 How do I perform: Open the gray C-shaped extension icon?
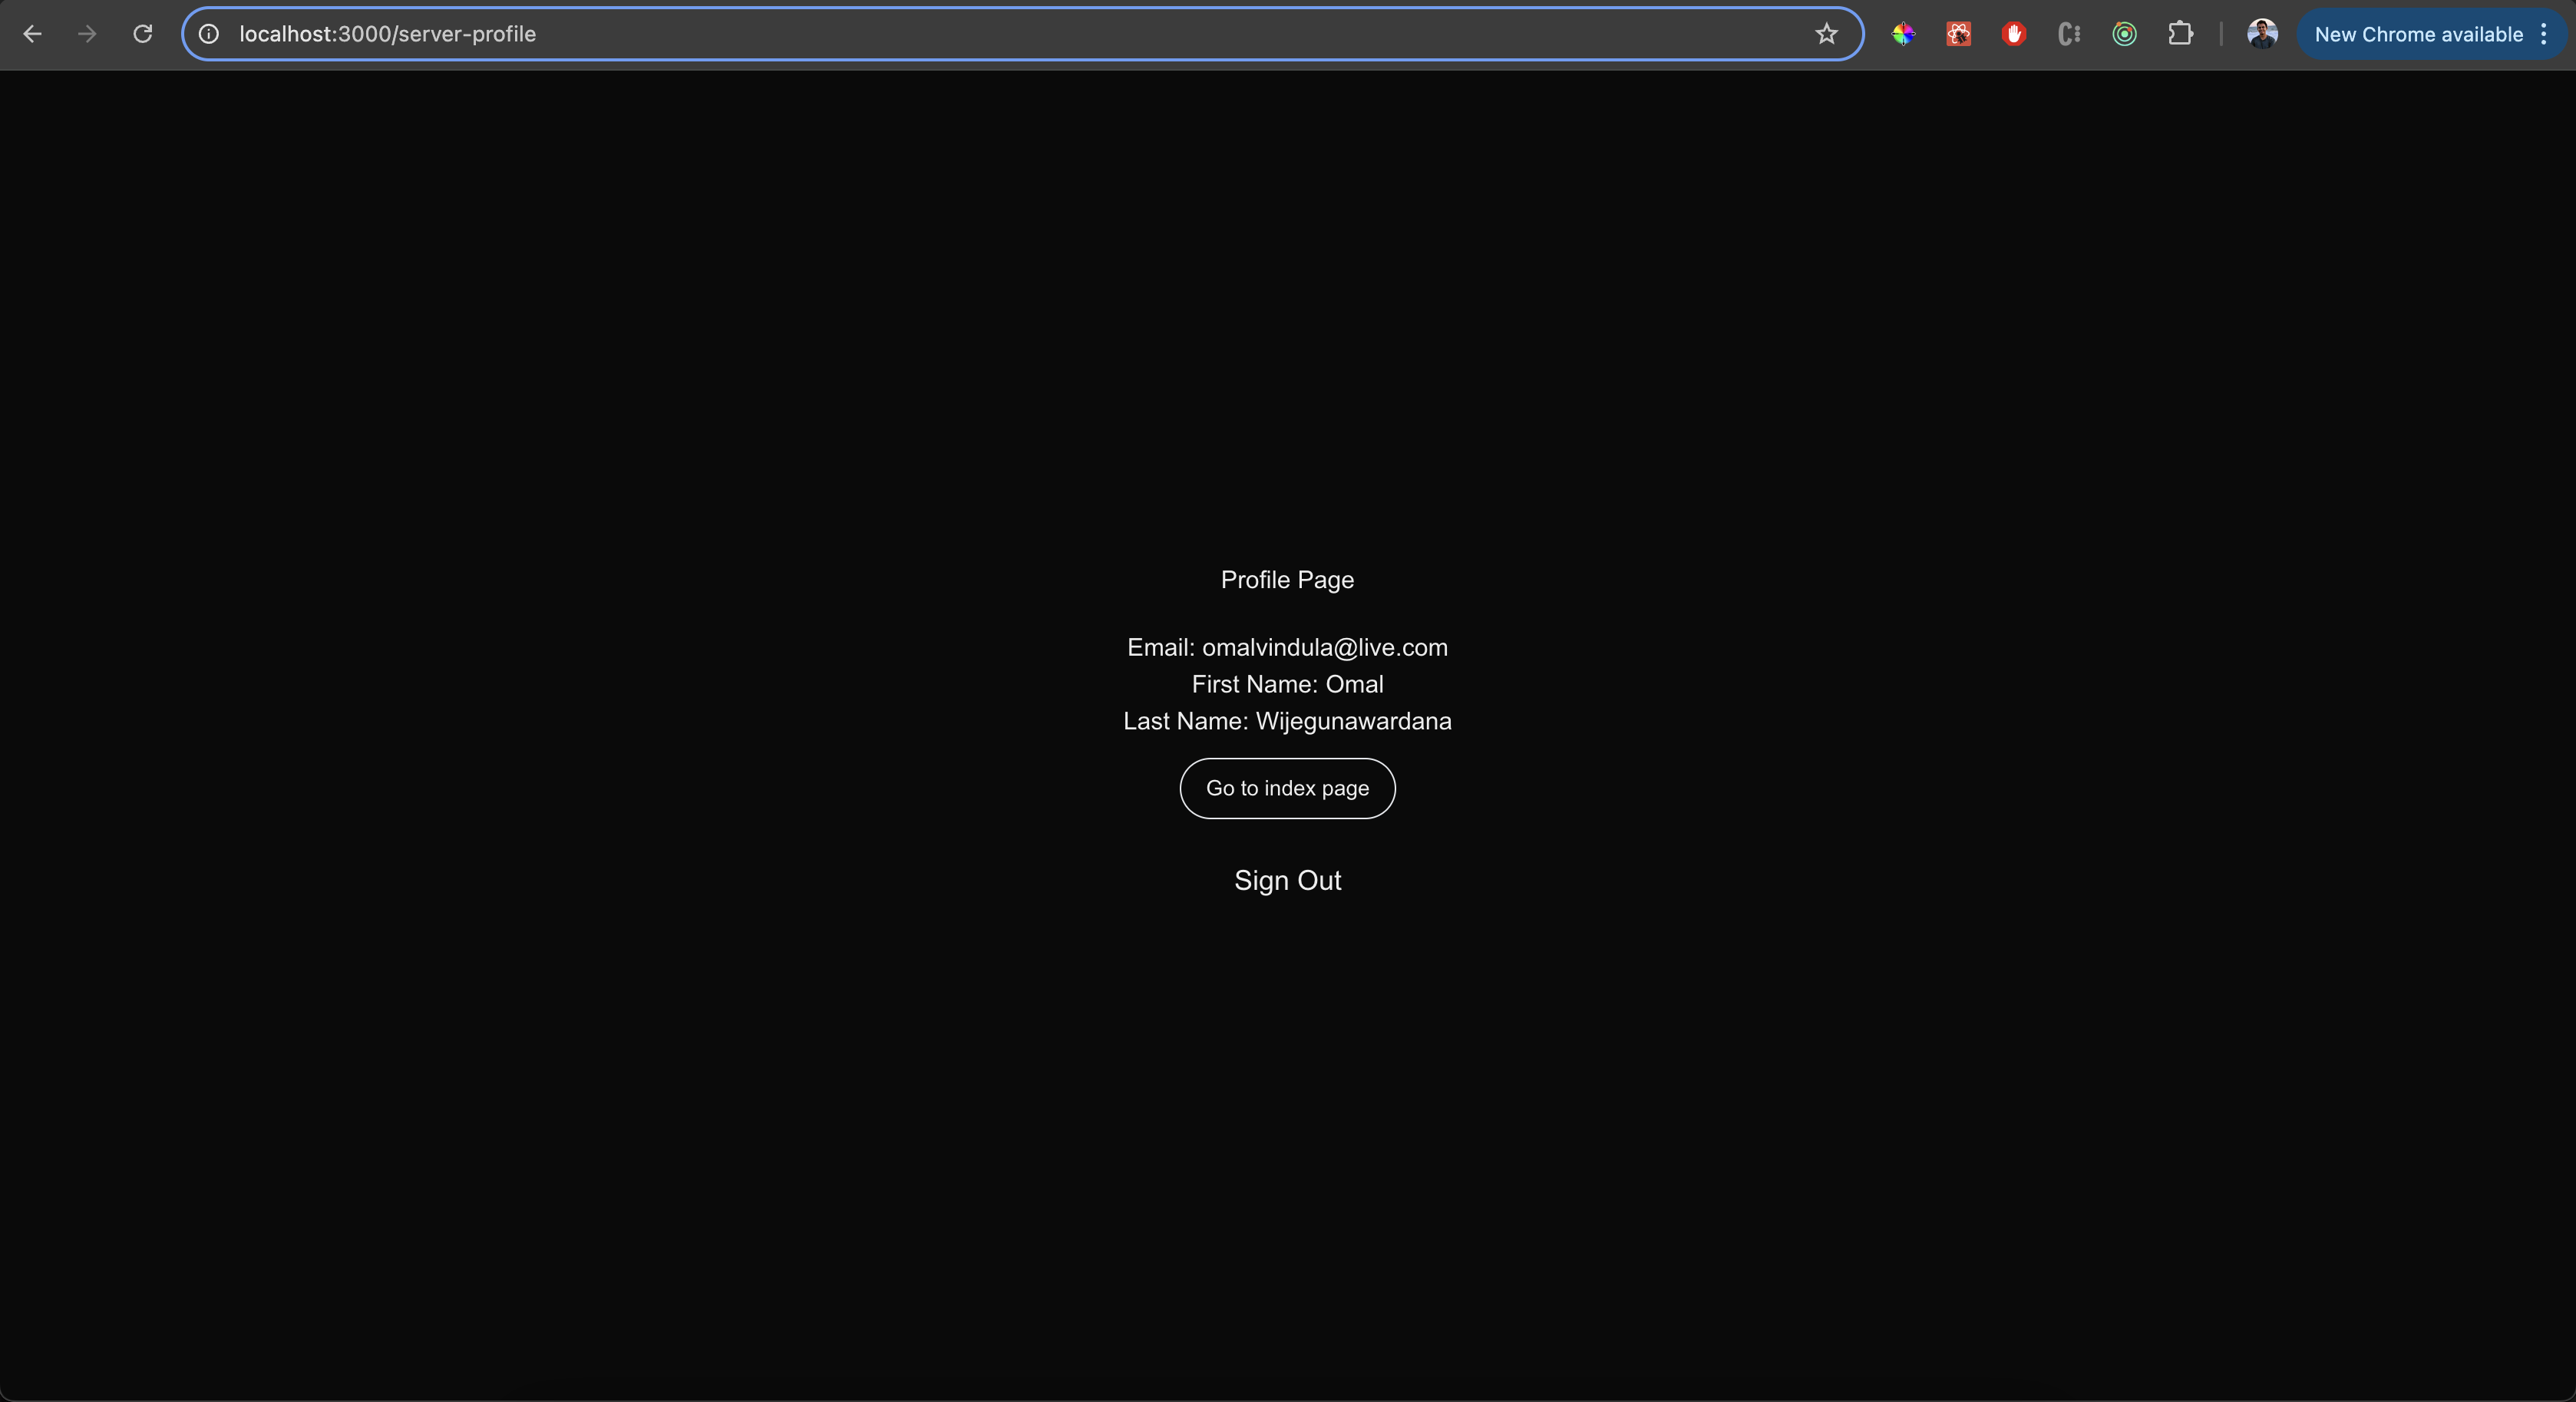pos(2069,34)
